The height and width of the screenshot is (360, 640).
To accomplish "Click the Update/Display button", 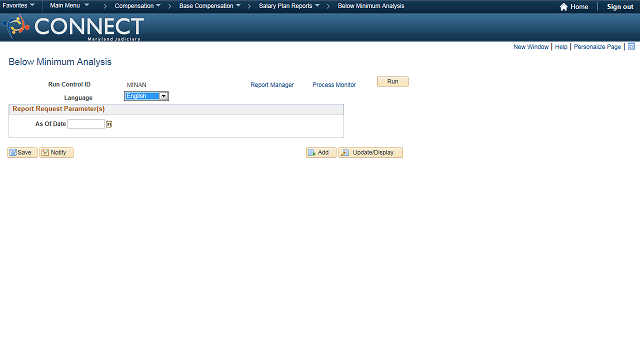I will tap(371, 152).
